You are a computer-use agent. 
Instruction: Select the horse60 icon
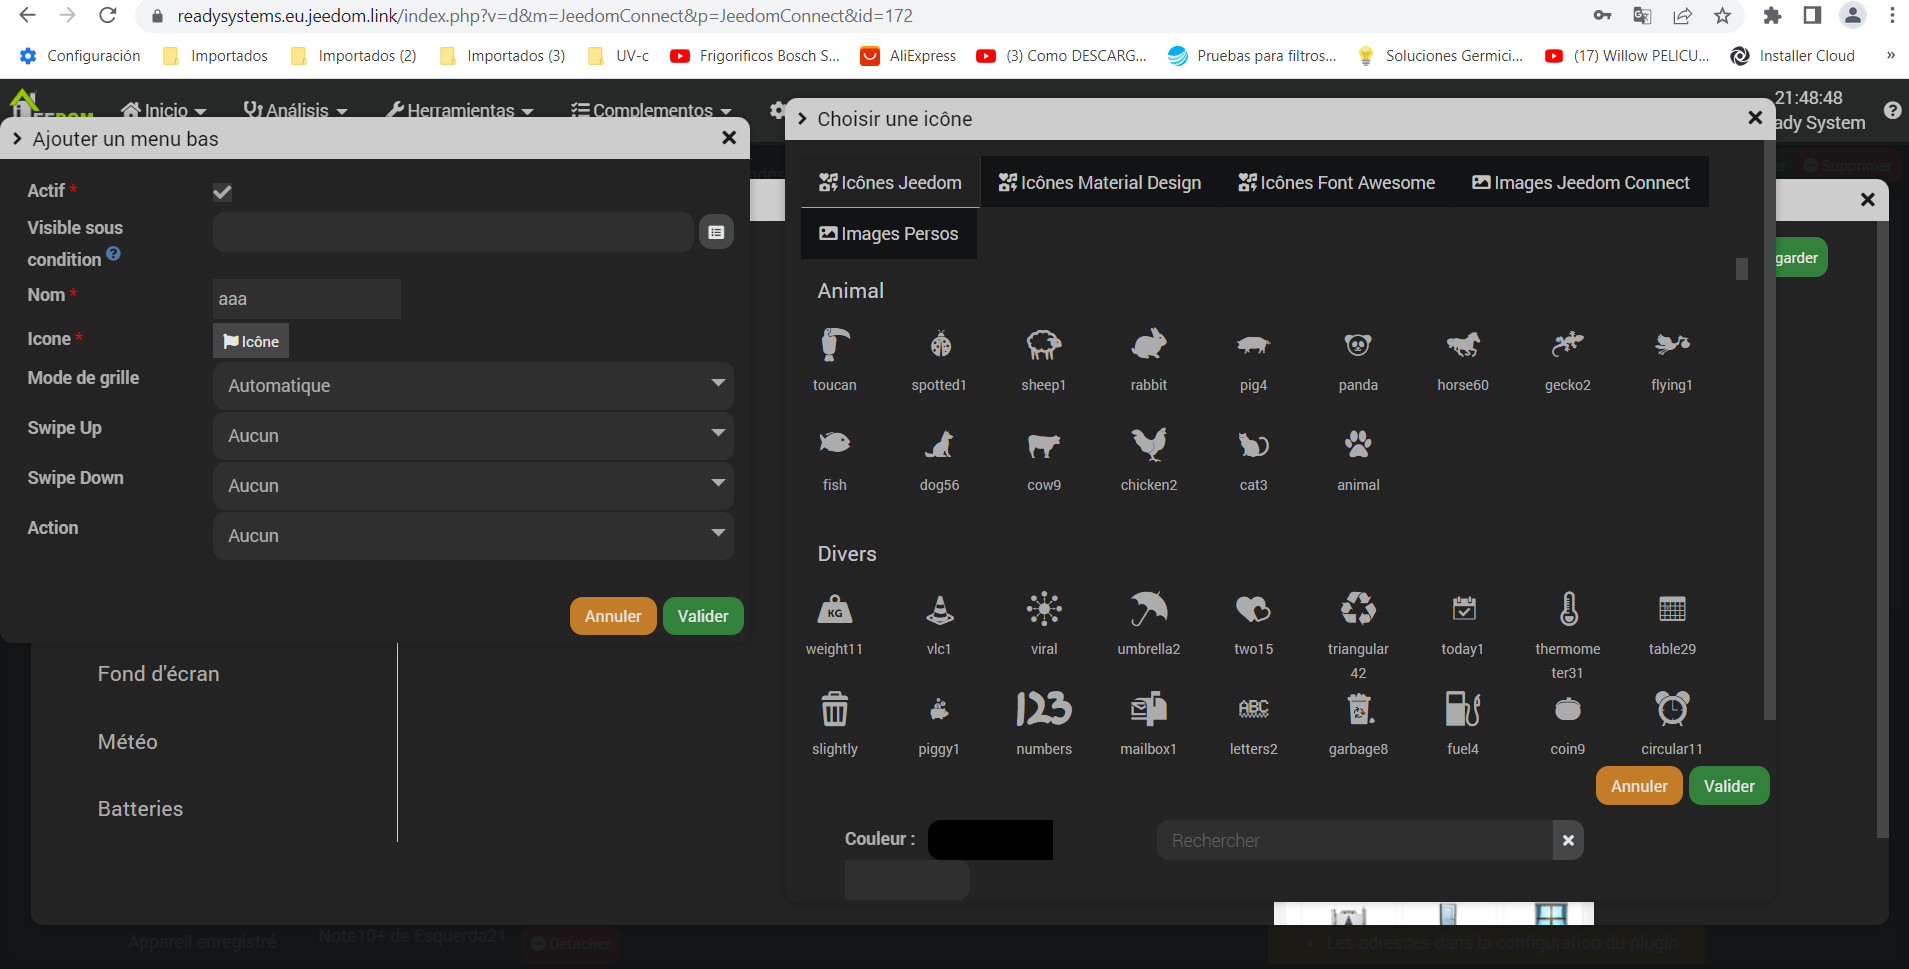(1463, 345)
